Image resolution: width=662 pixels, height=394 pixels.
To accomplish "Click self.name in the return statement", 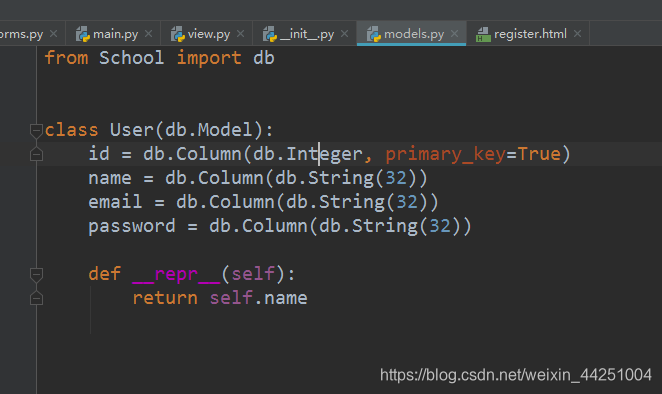I will [258, 299].
